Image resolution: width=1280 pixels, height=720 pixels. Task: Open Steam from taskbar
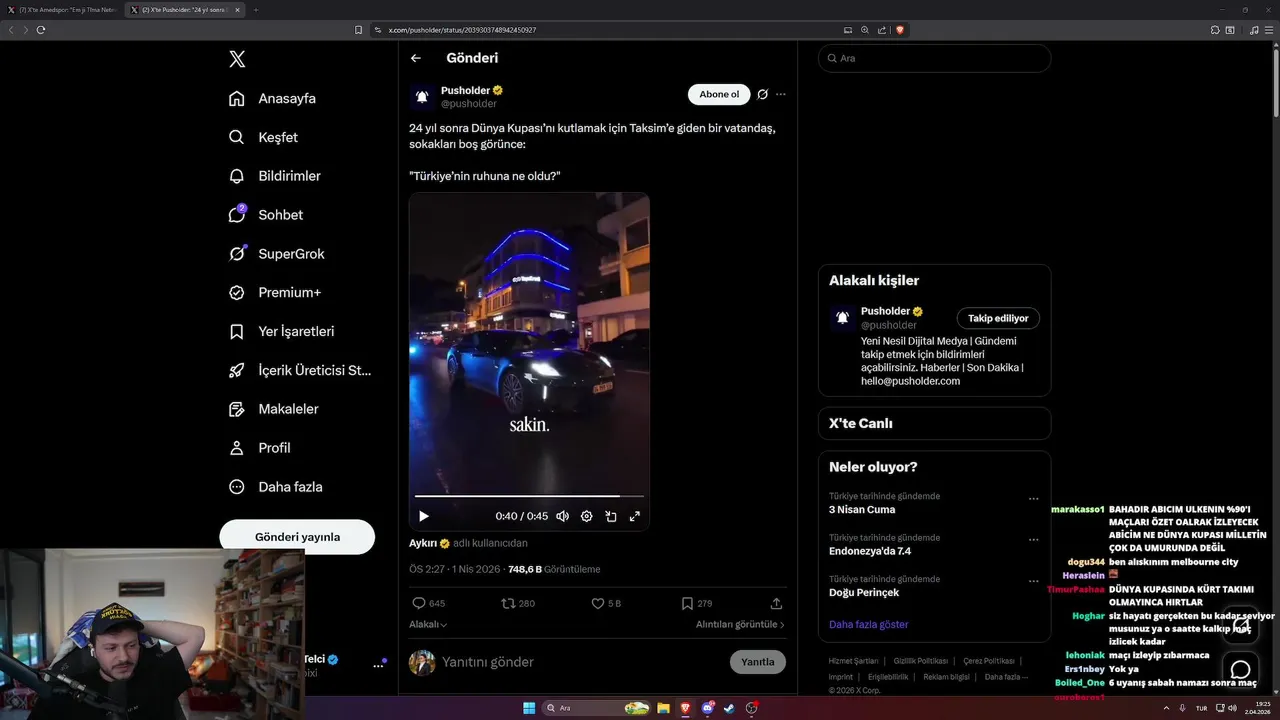point(729,708)
